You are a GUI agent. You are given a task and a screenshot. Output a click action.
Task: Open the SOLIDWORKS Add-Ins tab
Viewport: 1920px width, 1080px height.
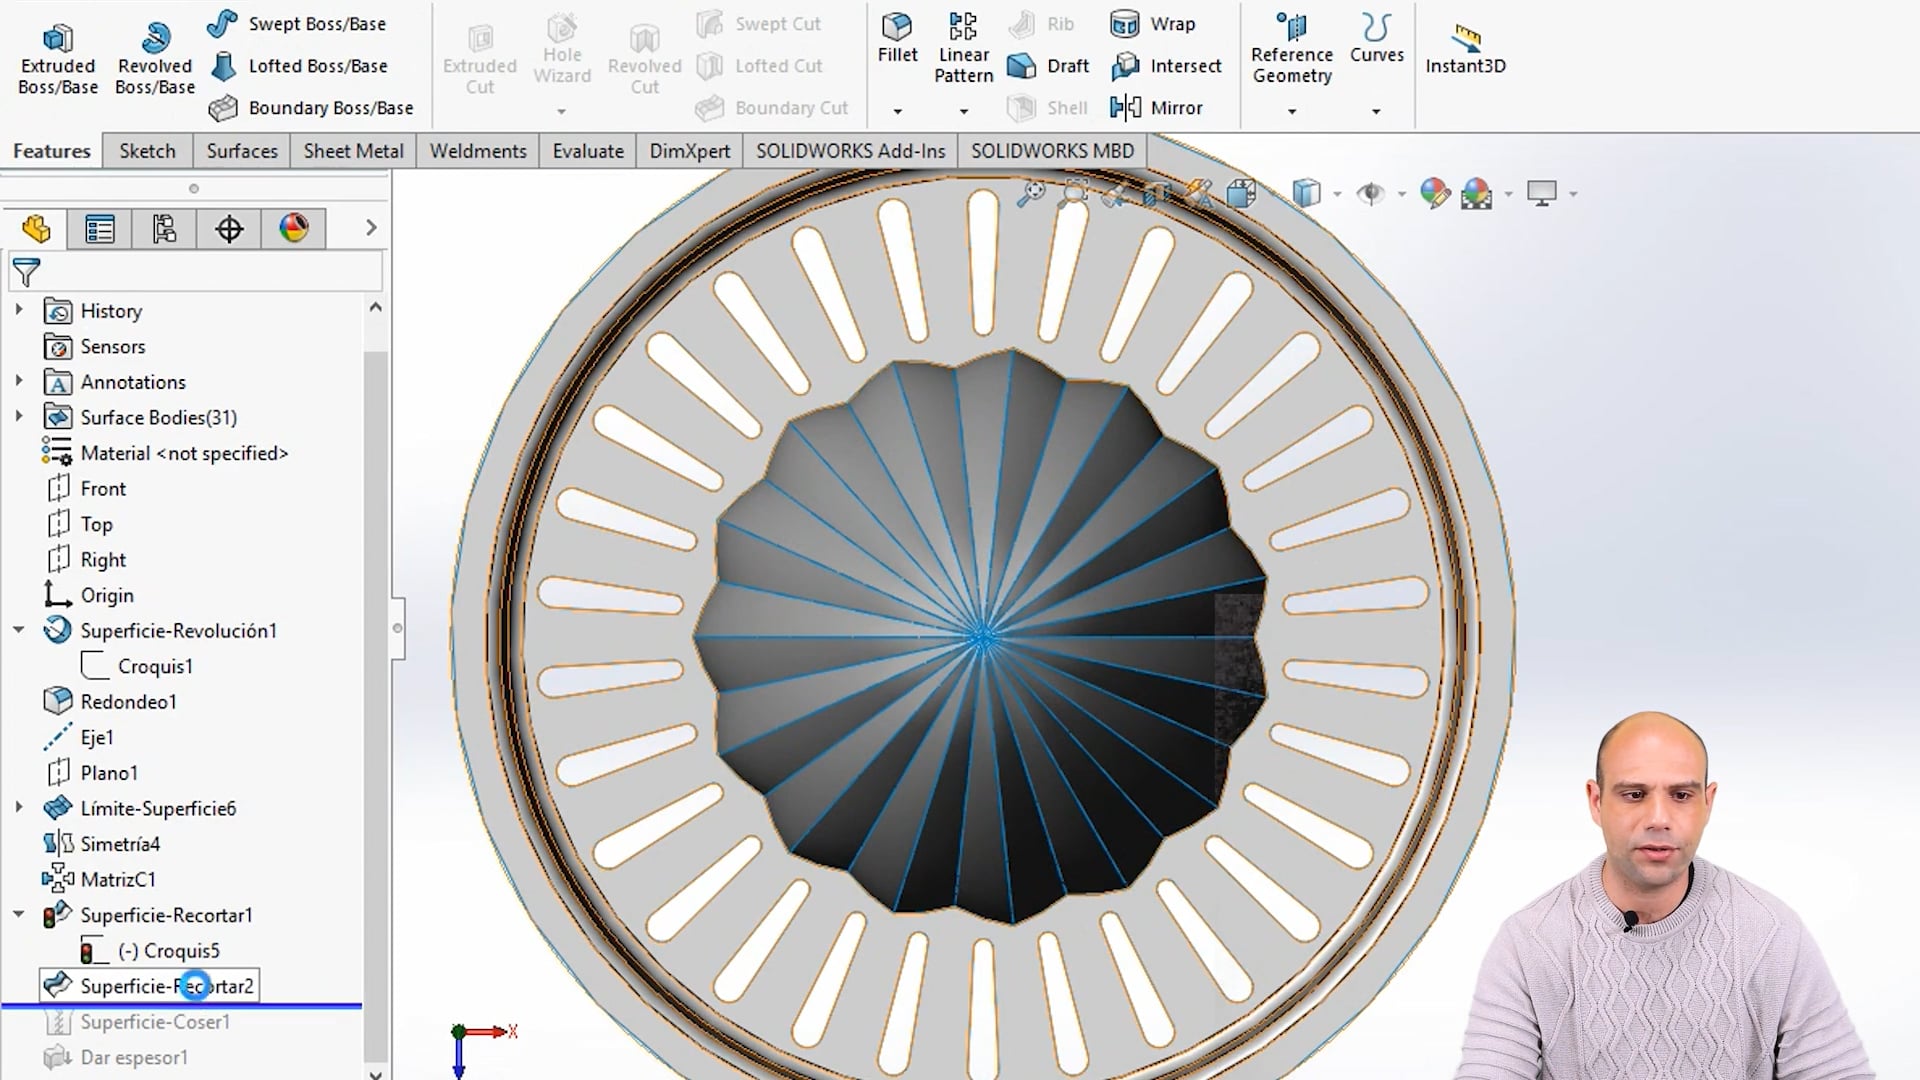pyautogui.click(x=850, y=151)
